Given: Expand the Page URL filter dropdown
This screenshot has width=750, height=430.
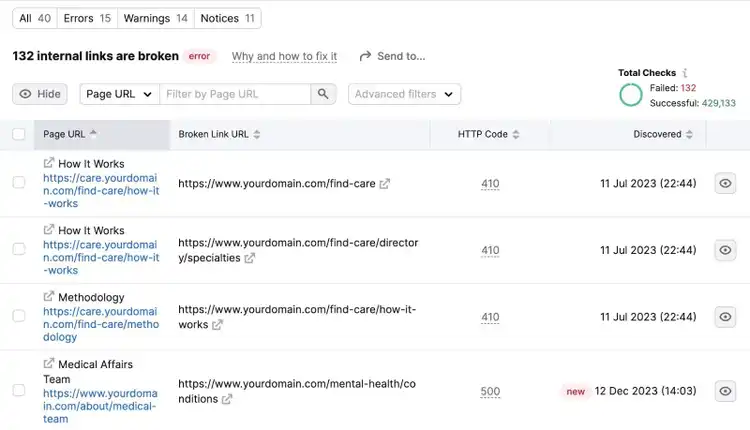Looking at the screenshot, I should click(120, 94).
